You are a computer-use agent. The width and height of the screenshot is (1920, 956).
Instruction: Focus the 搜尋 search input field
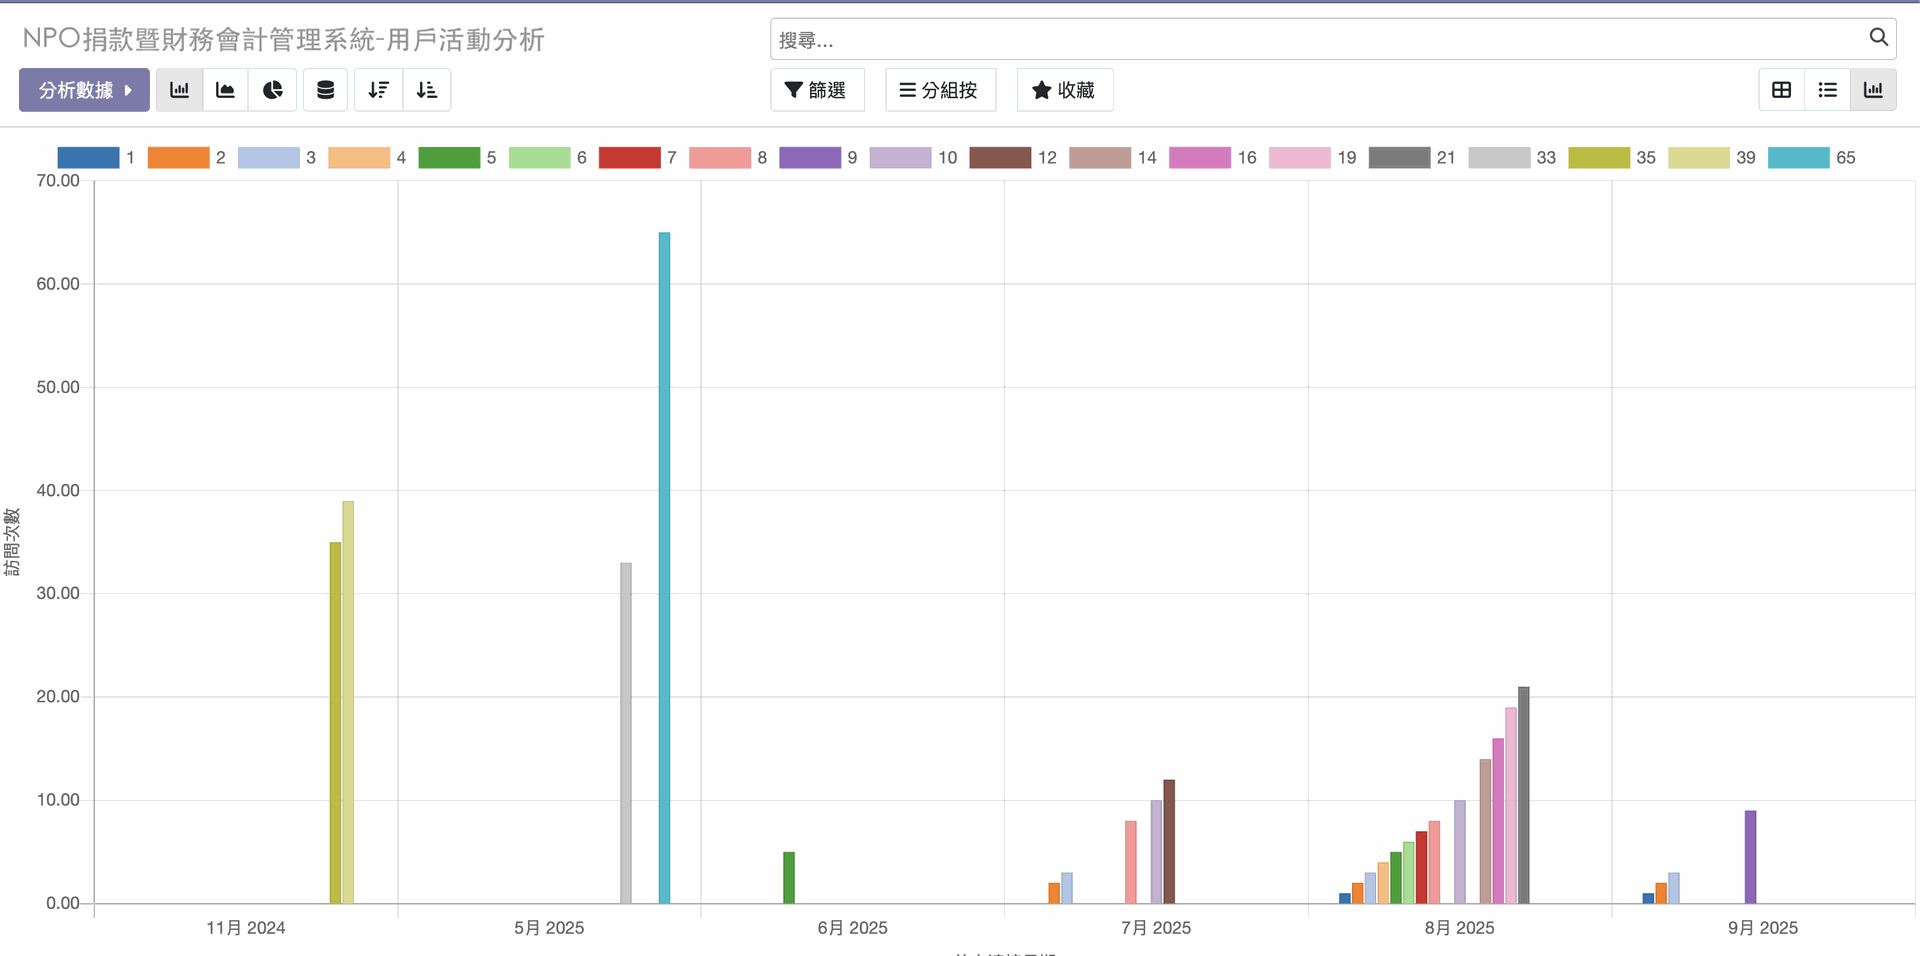tap(1310, 40)
